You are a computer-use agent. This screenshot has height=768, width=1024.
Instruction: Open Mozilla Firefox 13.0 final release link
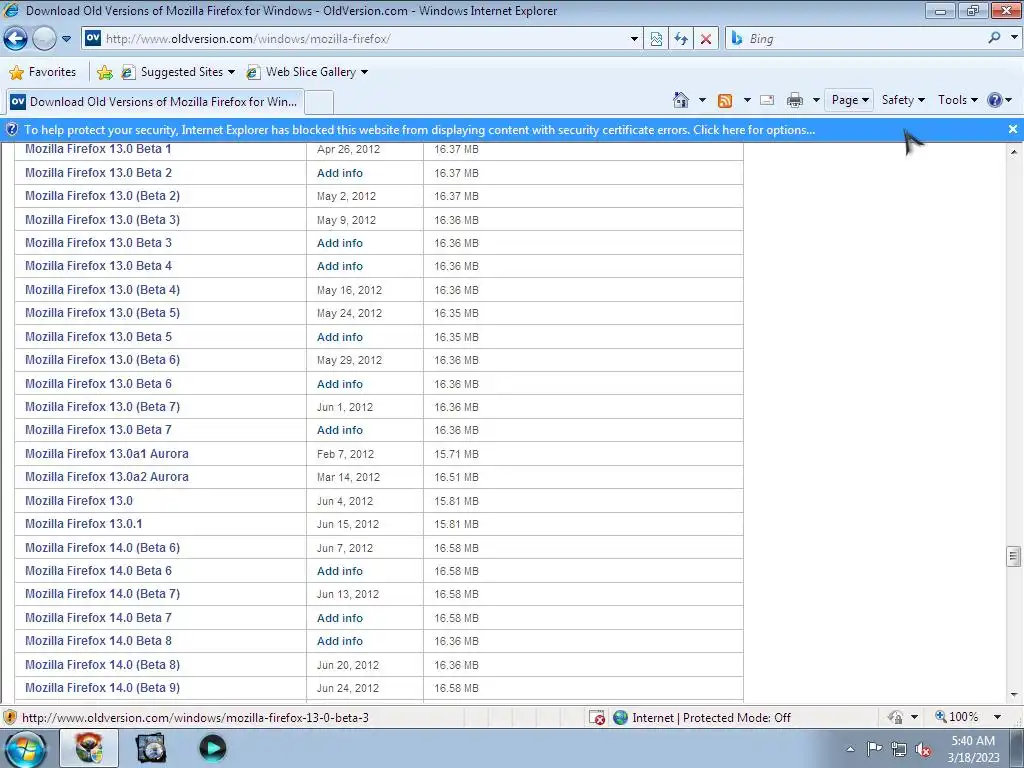pos(79,501)
